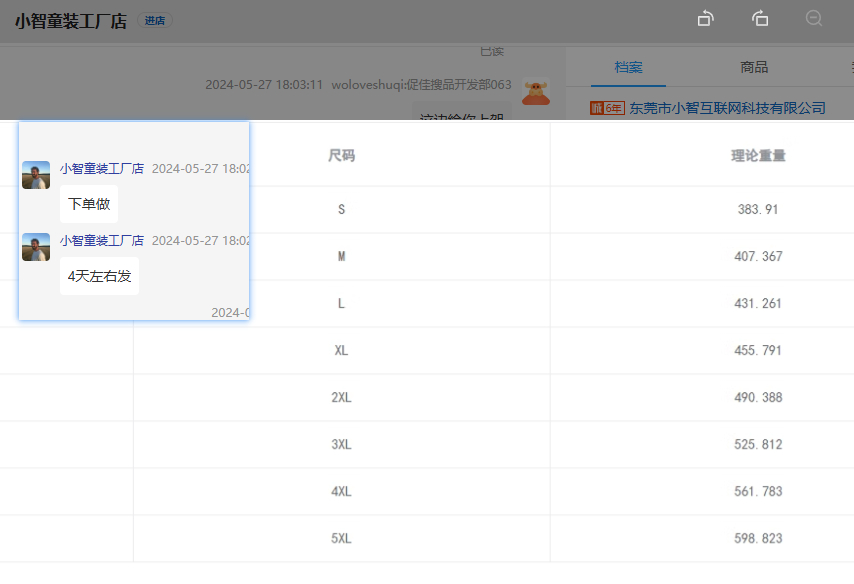Image resolution: width=854 pixels, height=584 pixels.
Task: Click sender avatar beside 下单做 message
Action: [36, 175]
